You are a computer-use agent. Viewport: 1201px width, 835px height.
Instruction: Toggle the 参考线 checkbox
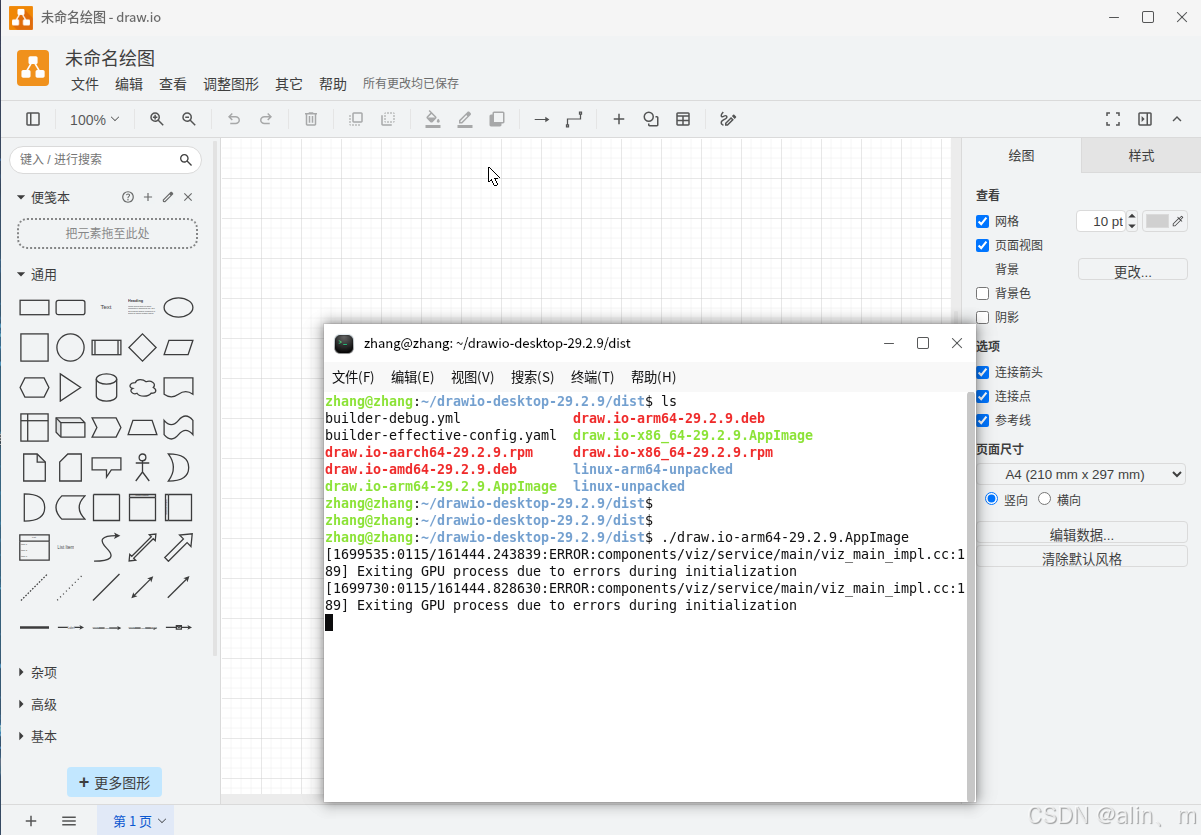click(983, 420)
